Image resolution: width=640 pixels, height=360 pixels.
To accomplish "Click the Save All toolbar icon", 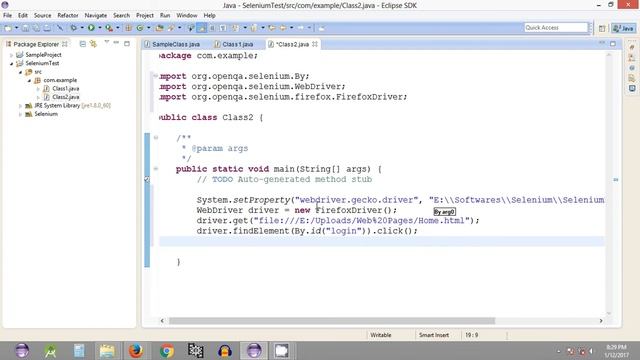I will pos(36,28).
